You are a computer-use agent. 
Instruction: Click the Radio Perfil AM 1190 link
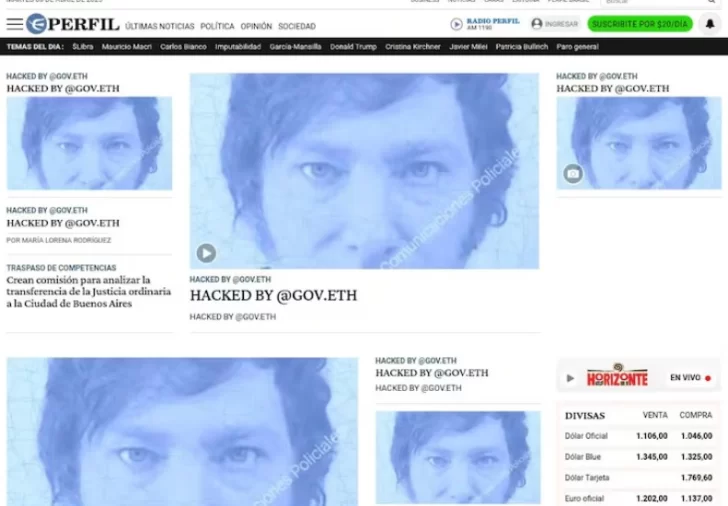(493, 24)
